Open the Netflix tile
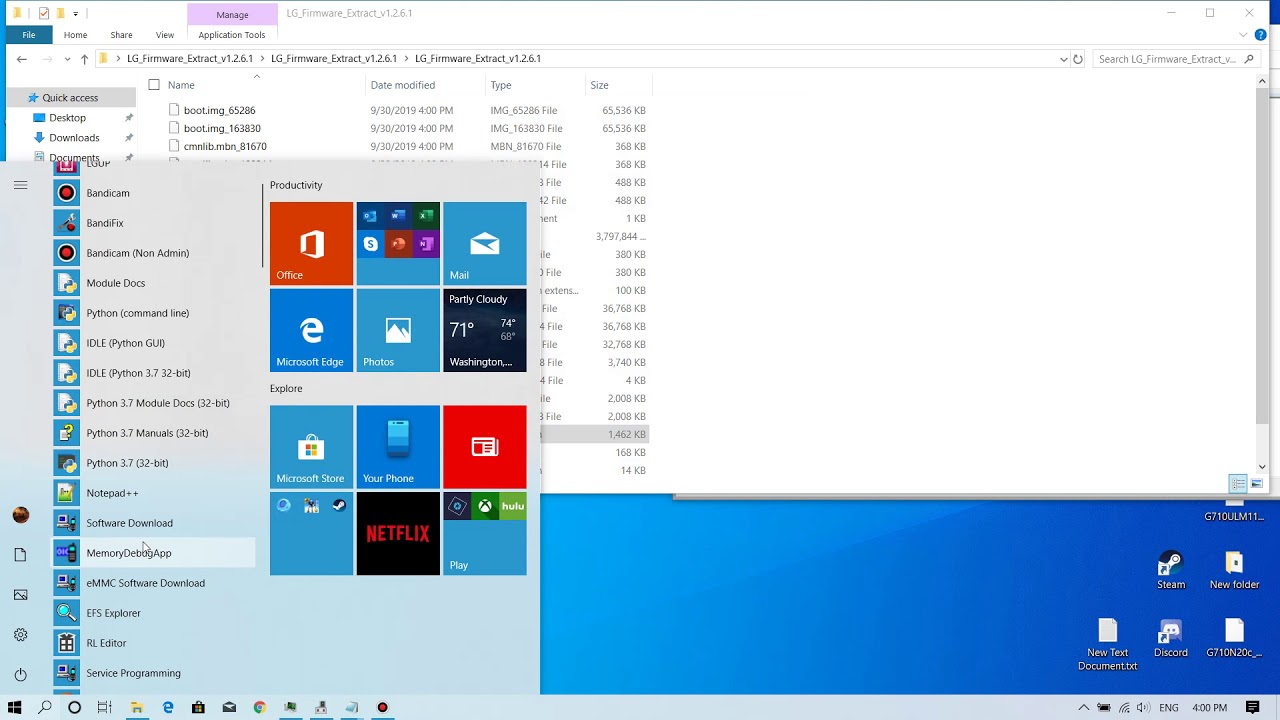This screenshot has height=720, width=1280. click(398, 534)
